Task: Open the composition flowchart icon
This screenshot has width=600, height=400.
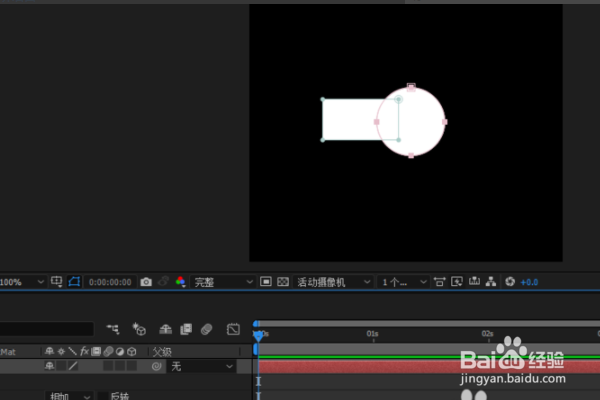Action: click(x=491, y=282)
